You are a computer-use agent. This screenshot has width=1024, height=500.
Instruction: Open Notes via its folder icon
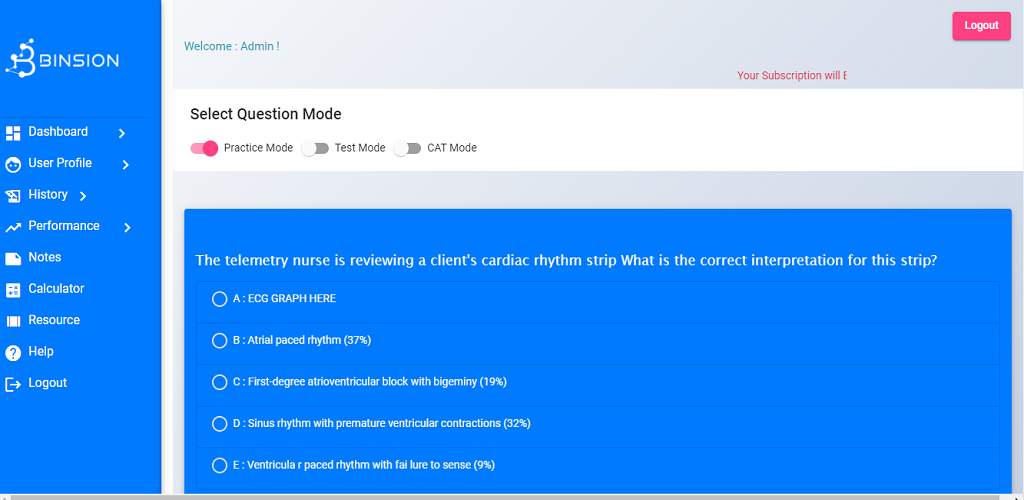coord(13,258)
